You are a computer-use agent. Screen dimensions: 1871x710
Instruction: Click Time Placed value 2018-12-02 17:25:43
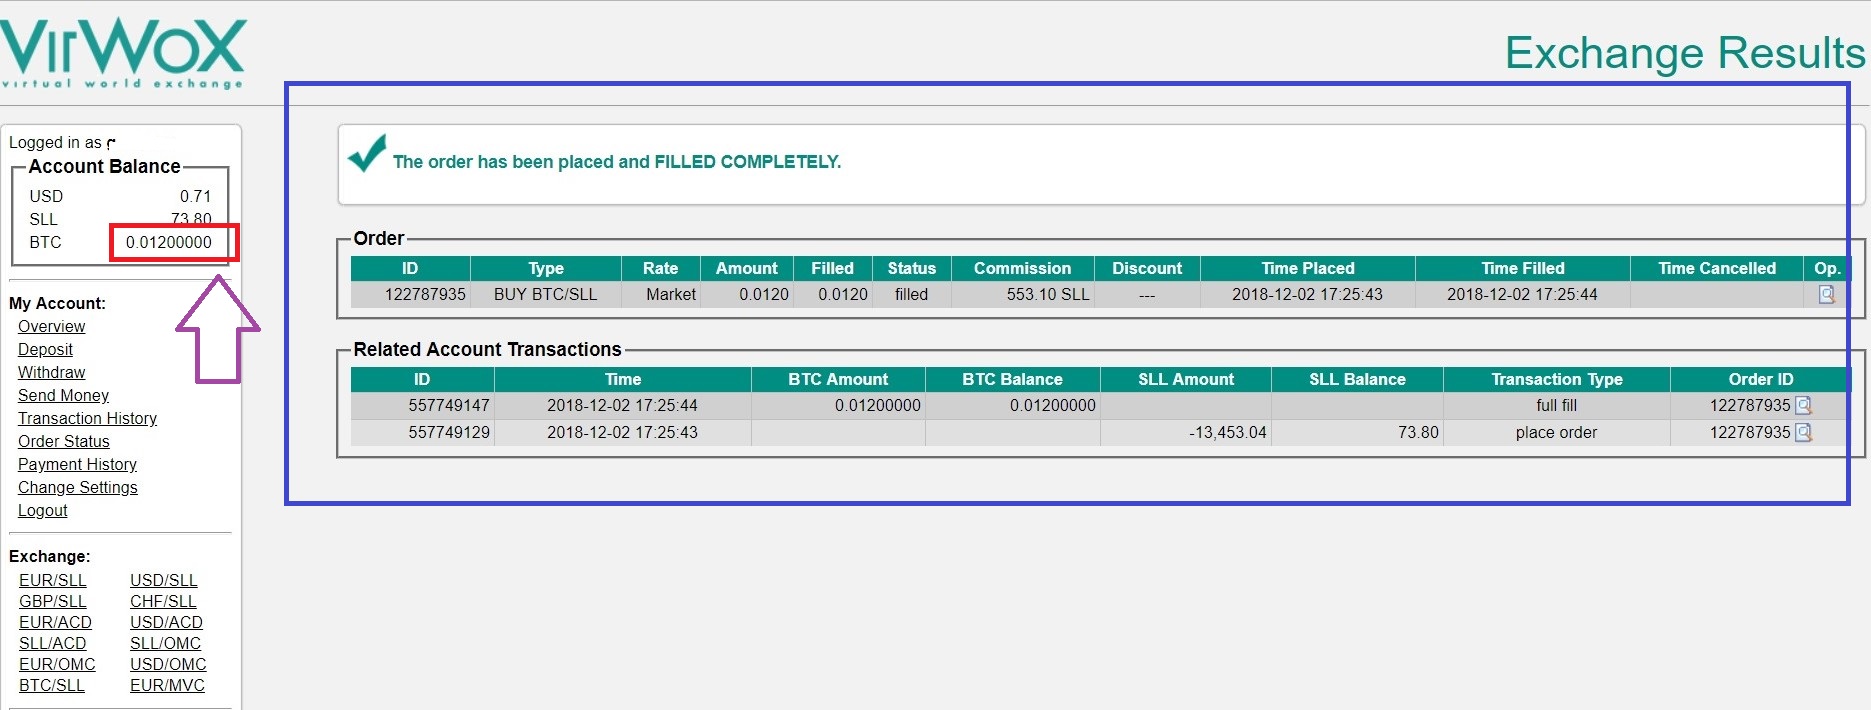pyautogui.click(x=1307, y=294)
